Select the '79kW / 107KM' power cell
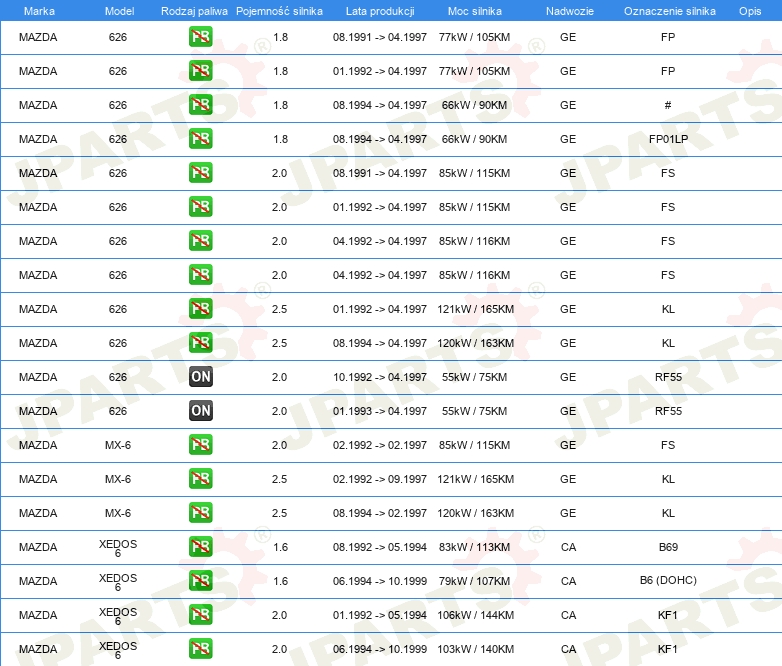Viewport: 782px width, 666px height. tap(474, 581)
